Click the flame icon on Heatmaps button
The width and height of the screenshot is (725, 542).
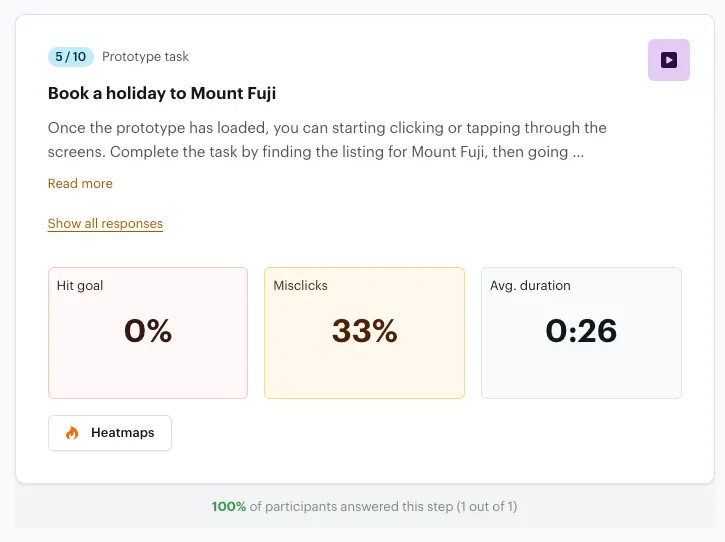(72, 433)
